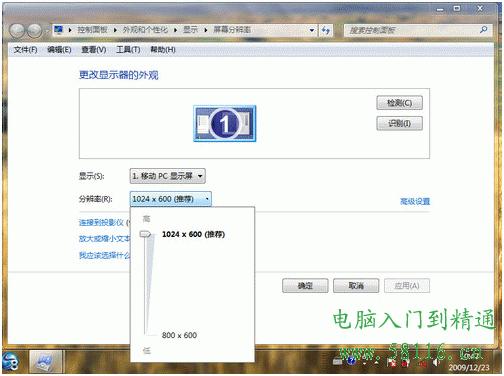504x376 pixels.
Task: Click the 取消 cancel button
Action: (356, 286)
